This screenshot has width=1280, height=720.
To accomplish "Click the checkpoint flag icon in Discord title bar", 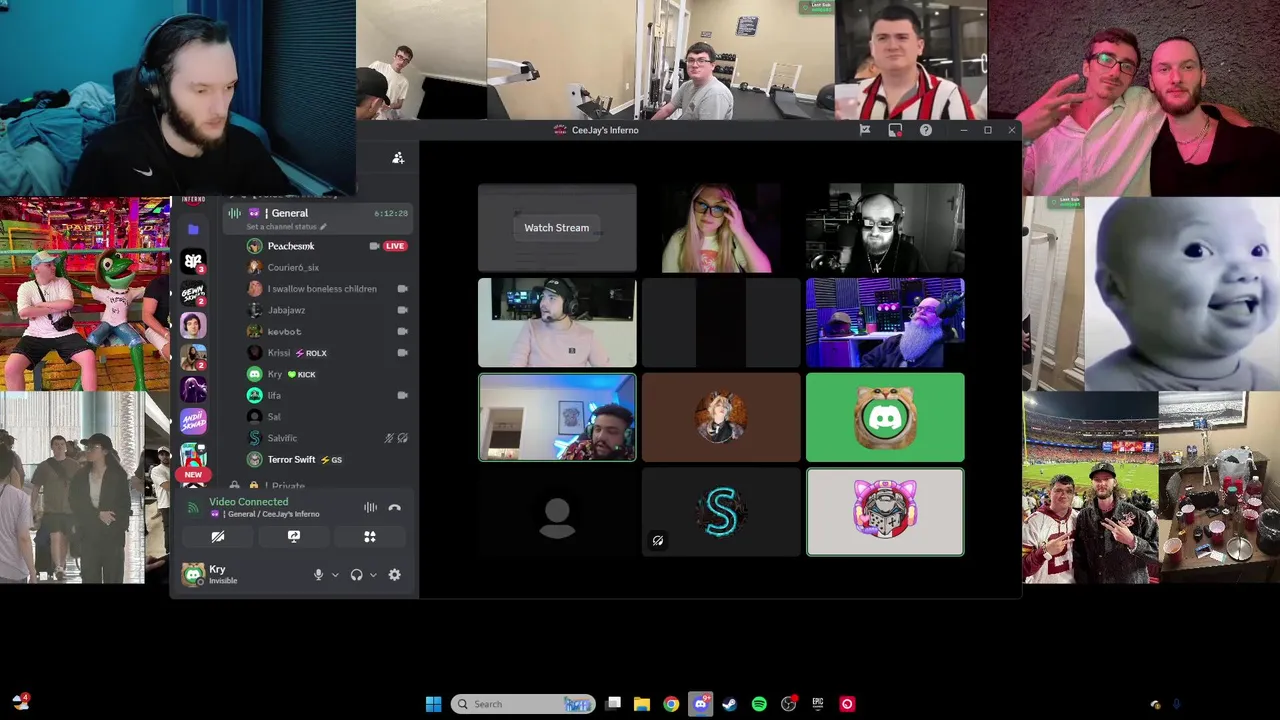I will click(x=865, y=130).
